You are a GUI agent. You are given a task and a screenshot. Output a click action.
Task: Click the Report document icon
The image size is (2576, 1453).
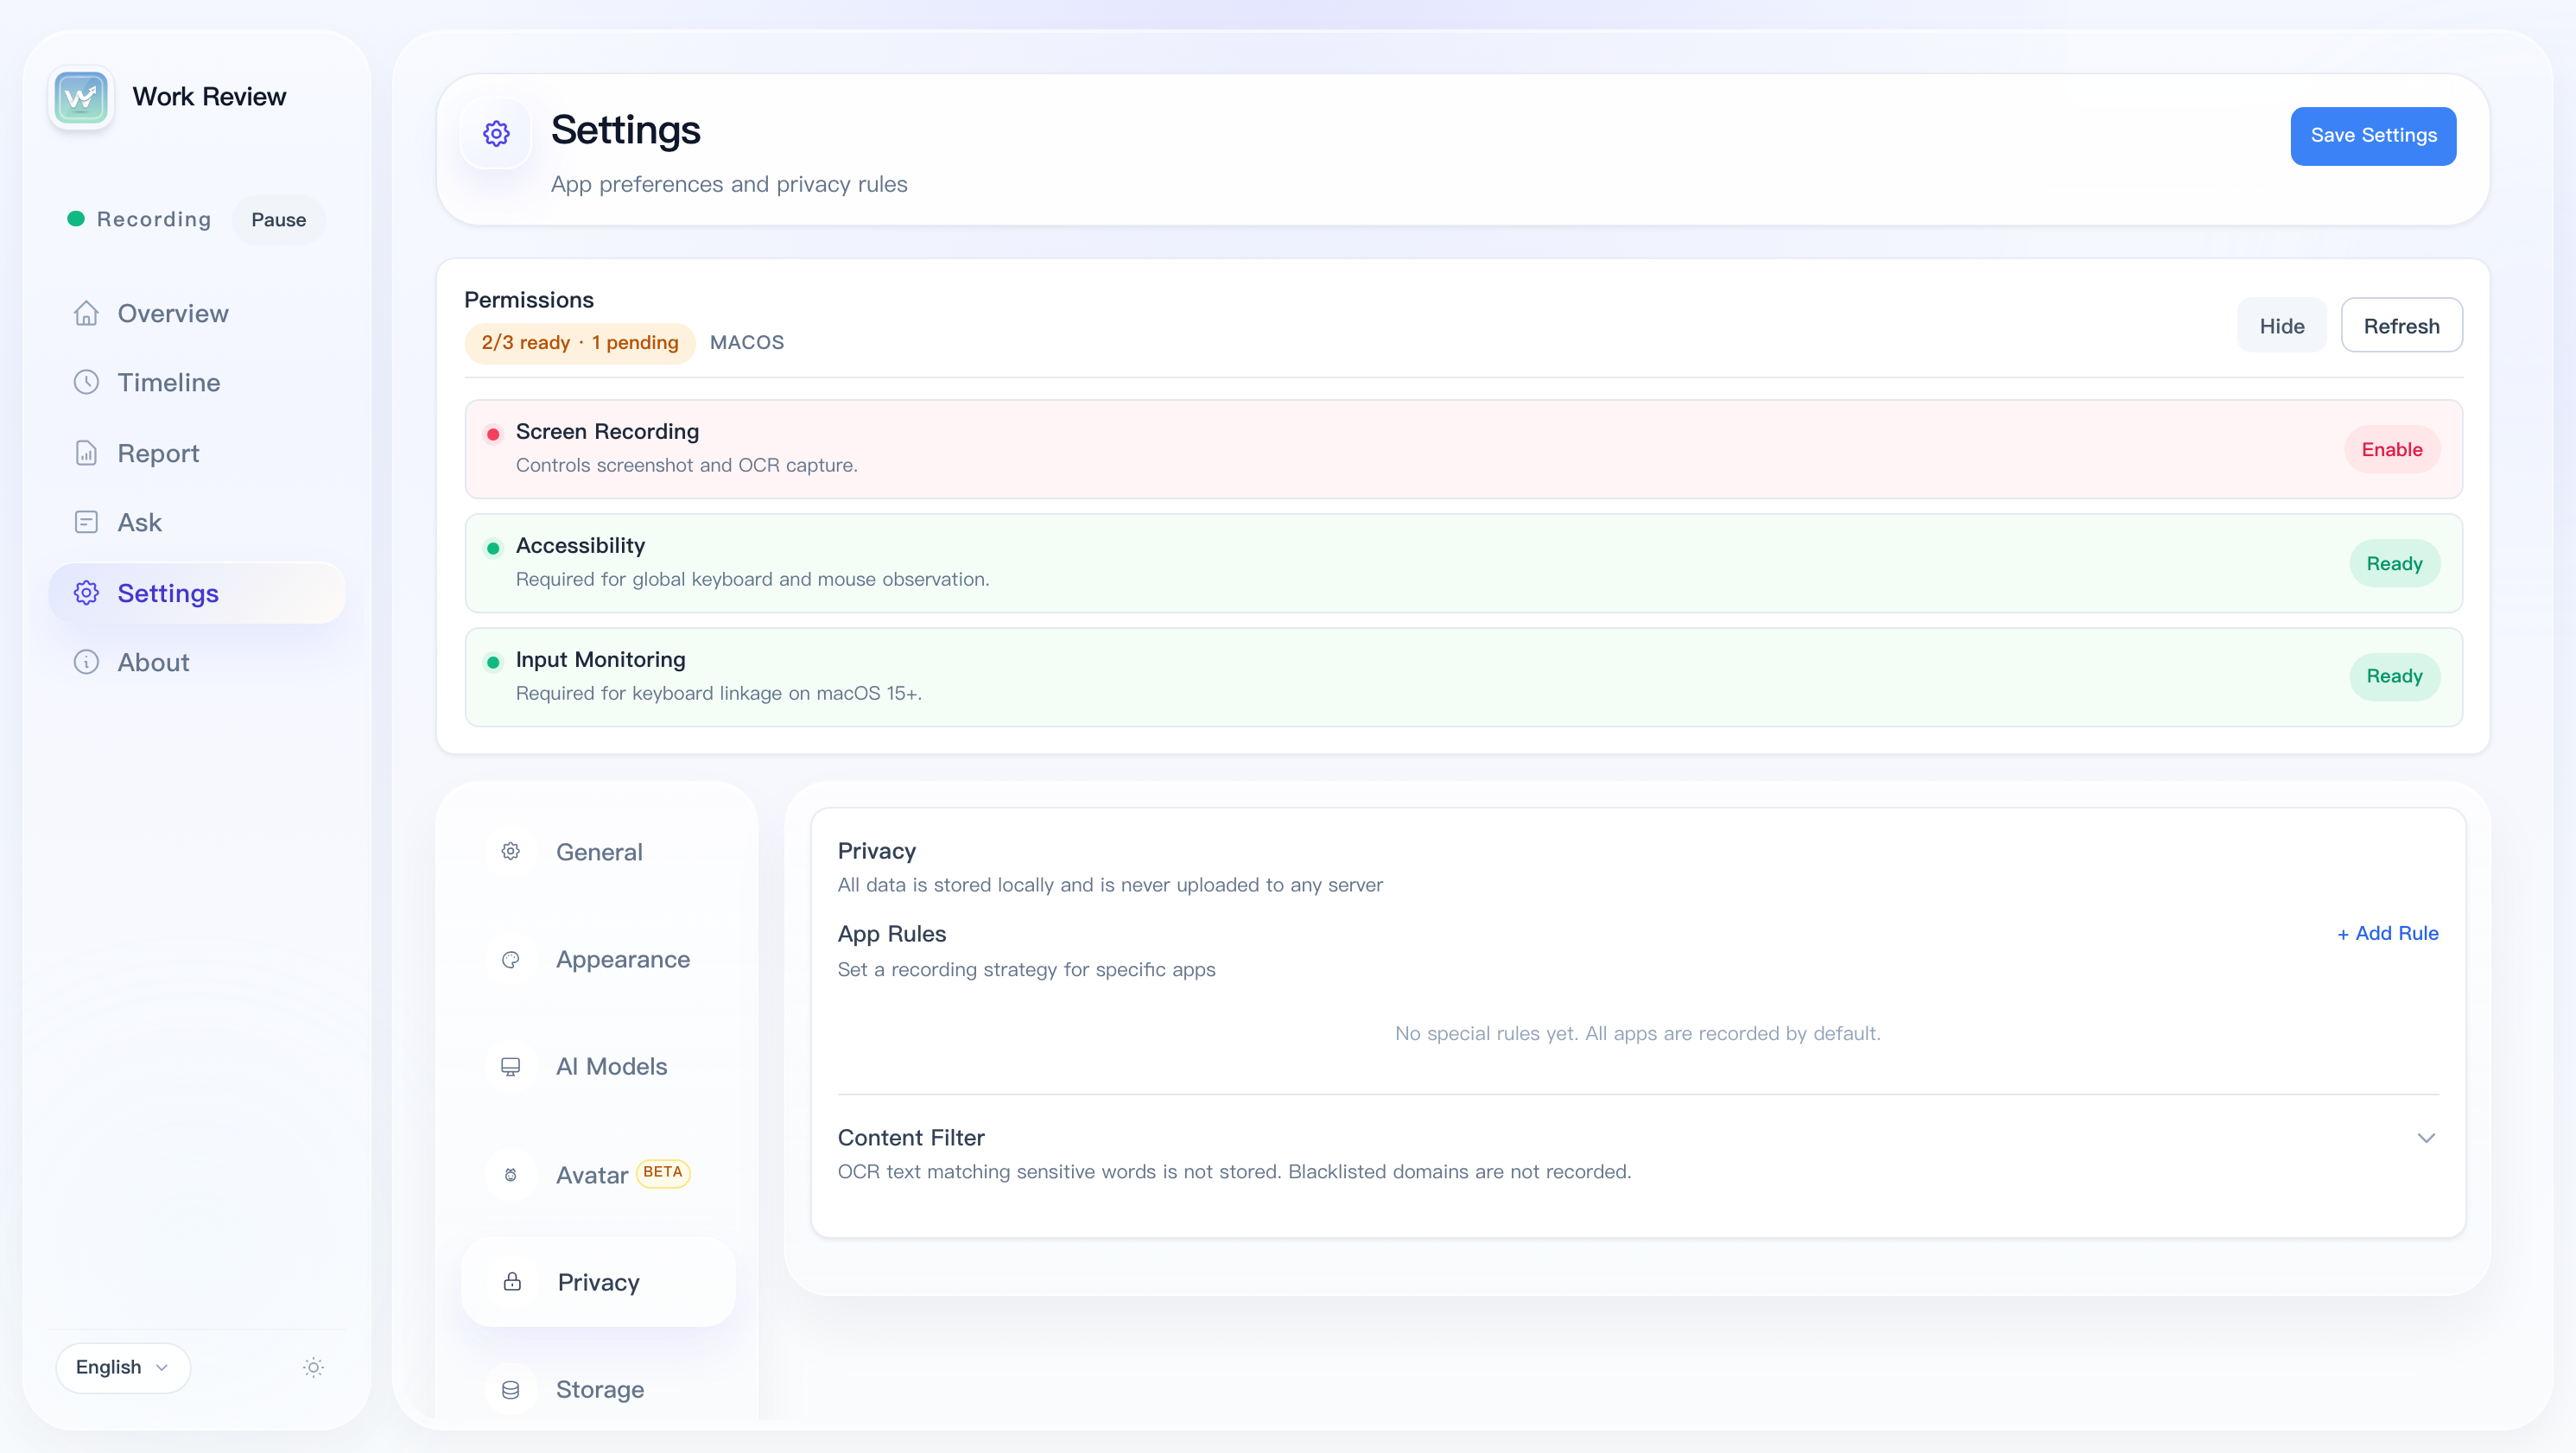coord(86,453)
